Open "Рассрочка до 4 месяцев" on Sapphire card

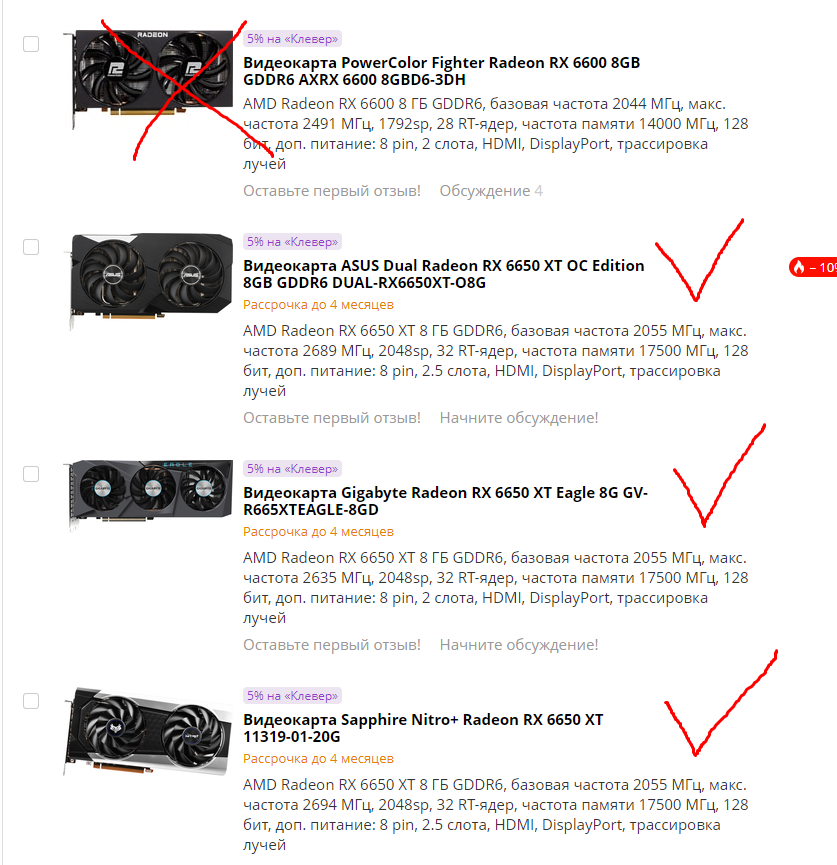(318, 759)
